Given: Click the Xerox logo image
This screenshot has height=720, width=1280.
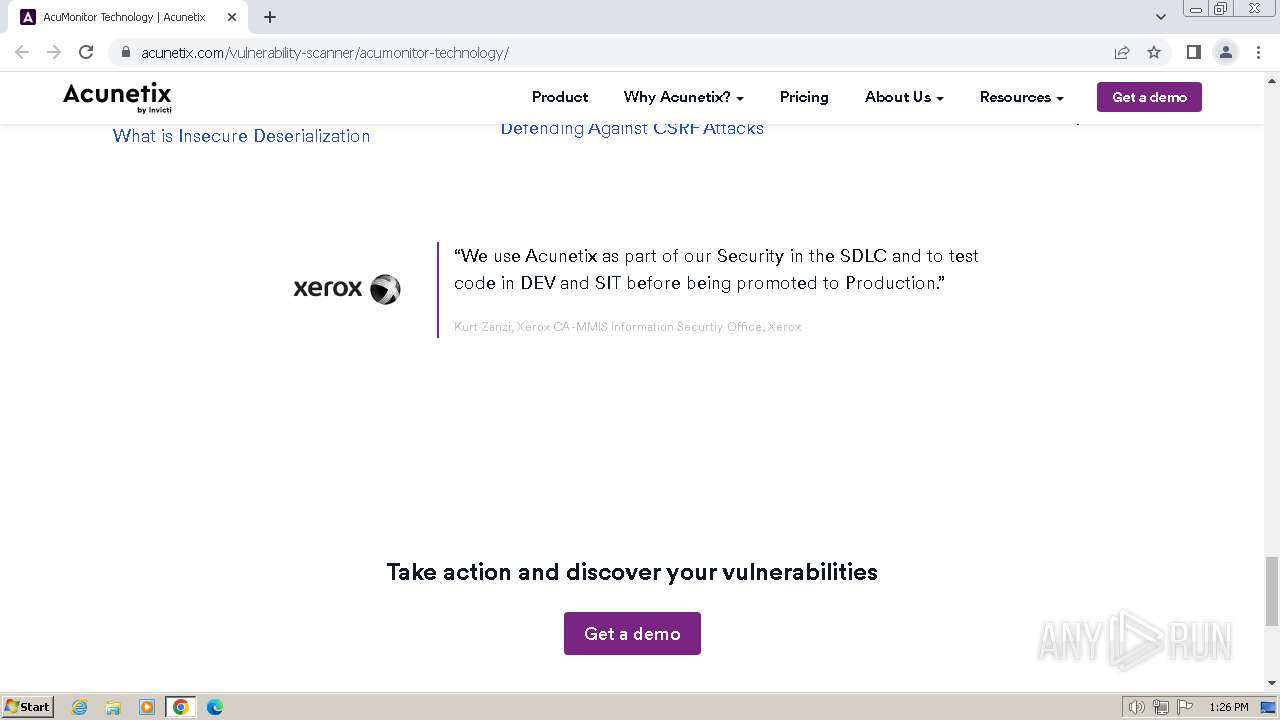Looking at the screenshot, I should click(x=347, y=289).
